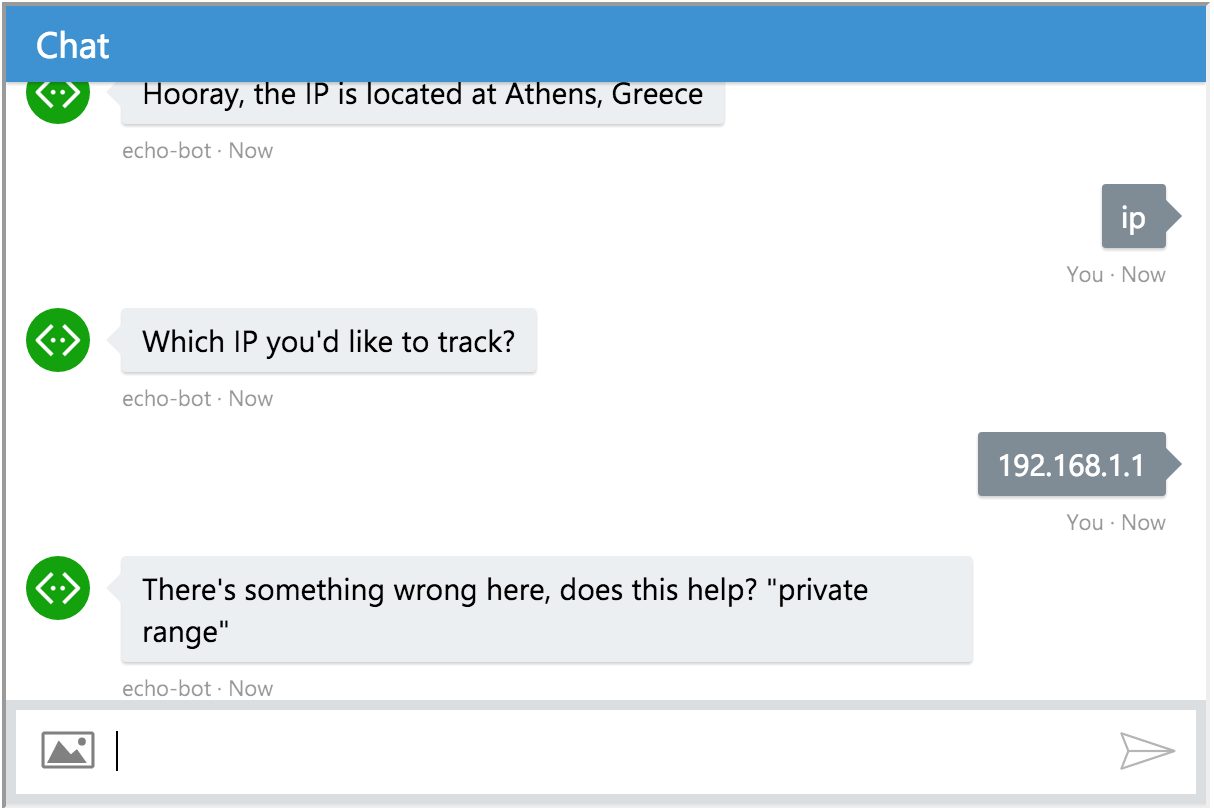Image resolution: width=1214 pixels, height=808 pixels.
Task: Select the "192.168.1.1" message bubble
Action: pos(1071,465)
